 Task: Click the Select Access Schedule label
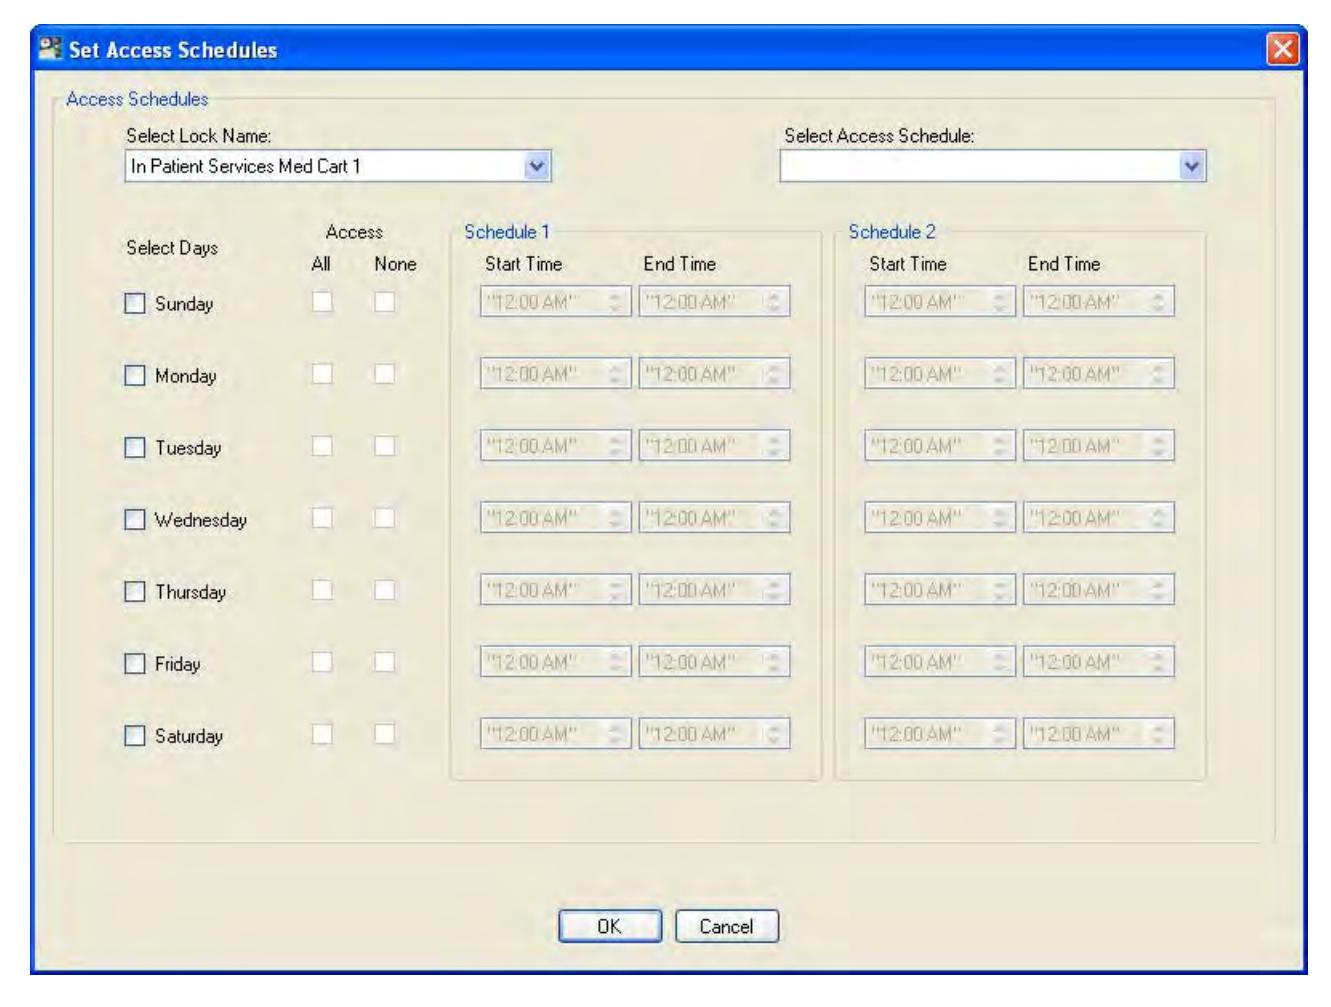(x=879, y=136)
